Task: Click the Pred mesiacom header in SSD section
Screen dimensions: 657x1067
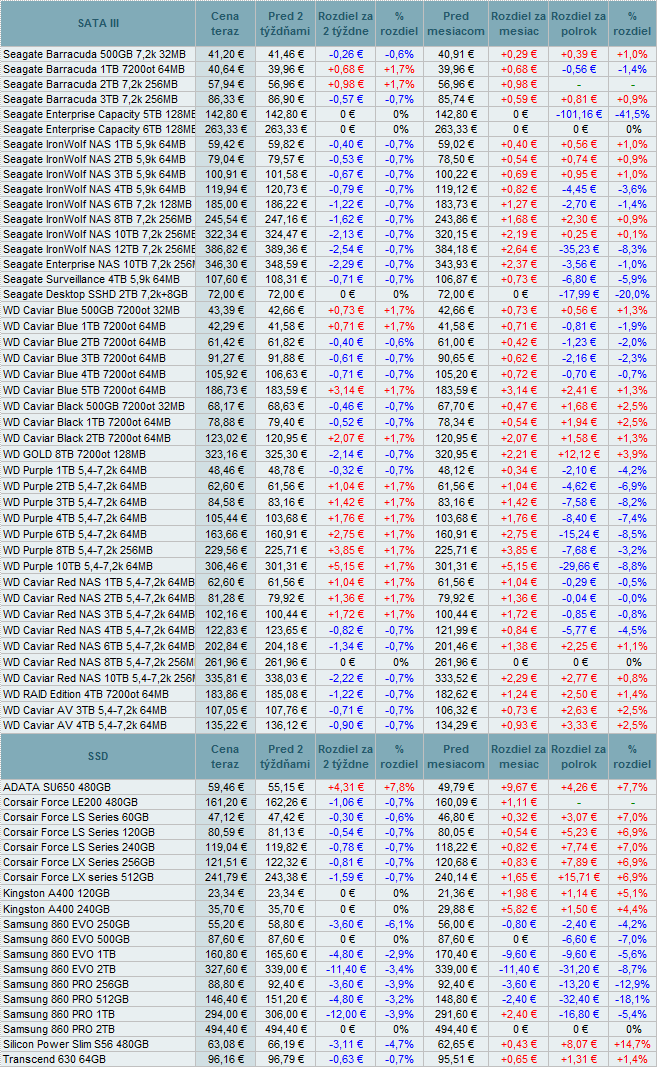Action: pyautogui.click(x=455, y=756)
